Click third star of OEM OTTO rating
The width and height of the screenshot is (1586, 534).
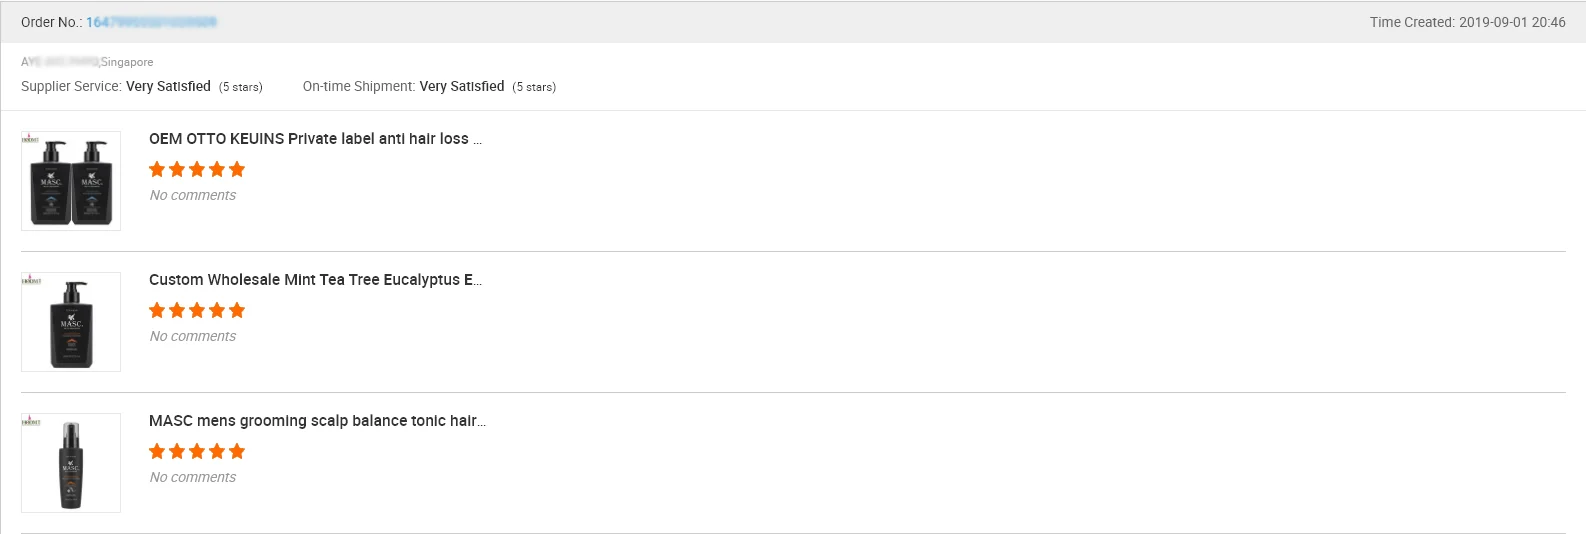coord(197,169)
